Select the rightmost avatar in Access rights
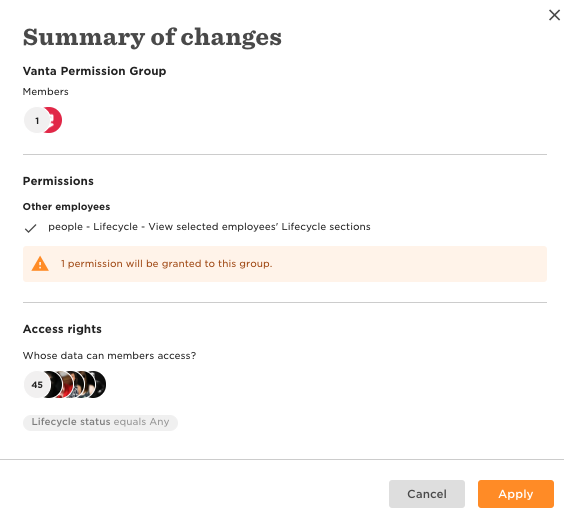Screen dimensions: 564x521 point(100,384)
